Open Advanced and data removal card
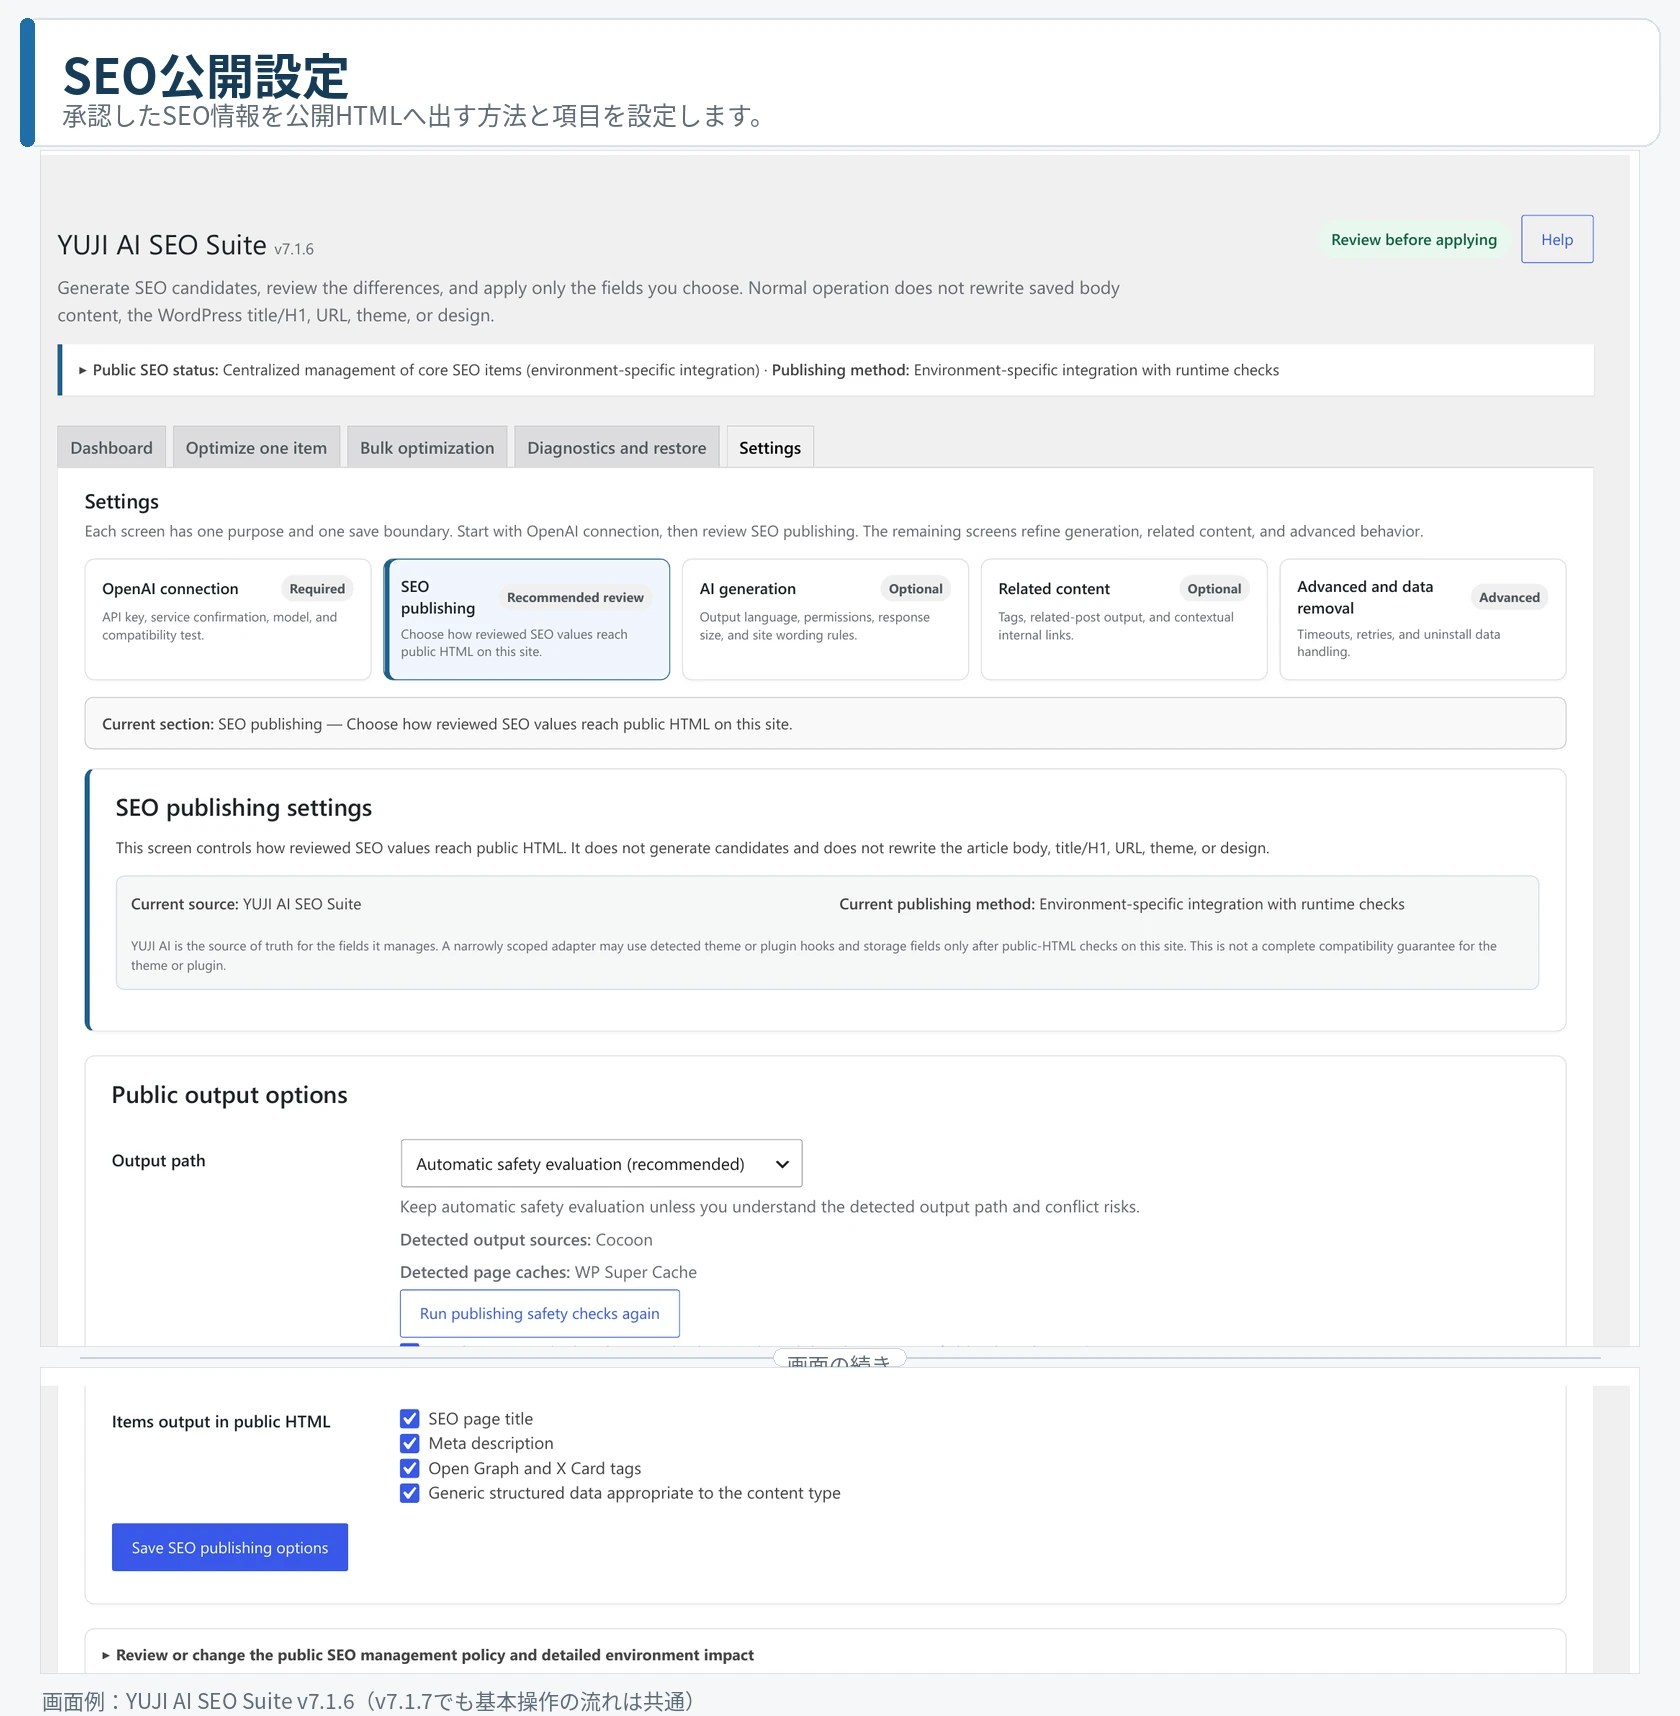 [1423, 619]
